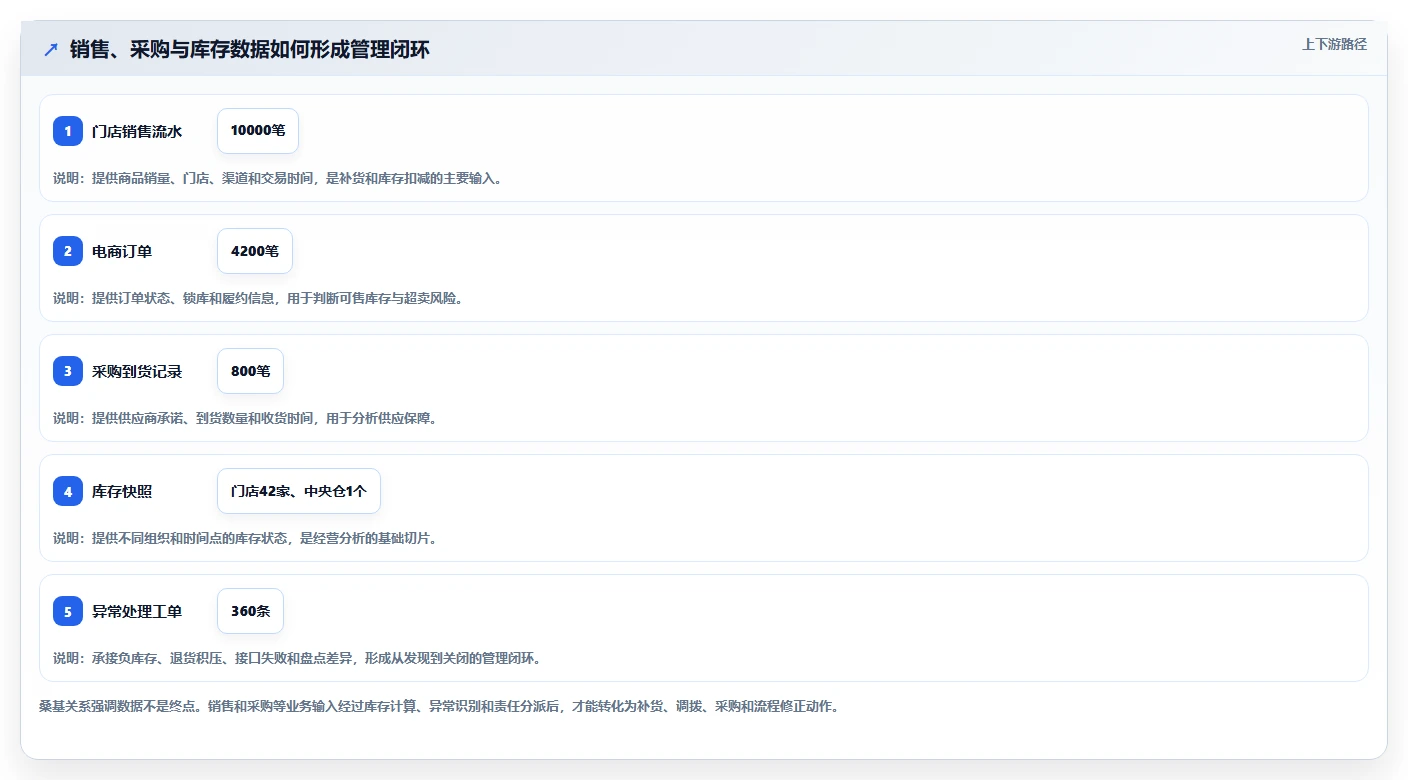Click the step 5 number badge
Image resolution: width=1408 pixels, height=780 pixels.
(x=68, y=611)
